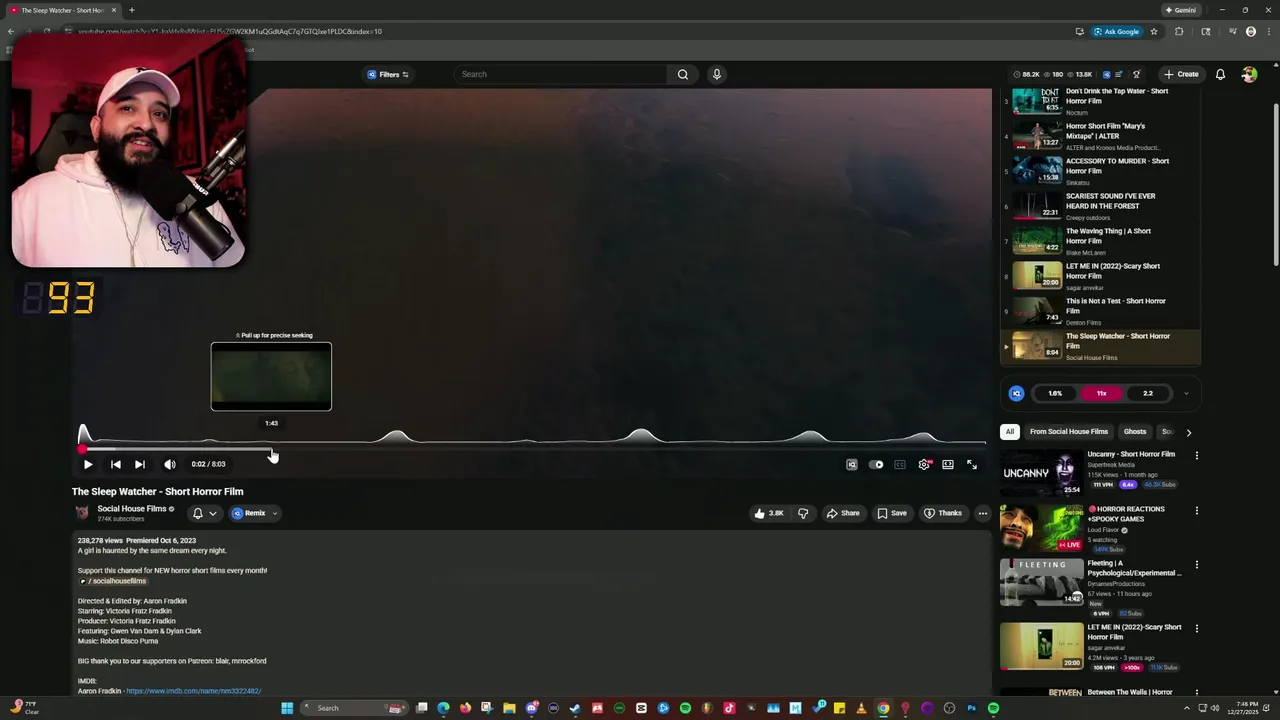Show more filter chips with right arrow
1280x720 pixels.
[1188, 432]
